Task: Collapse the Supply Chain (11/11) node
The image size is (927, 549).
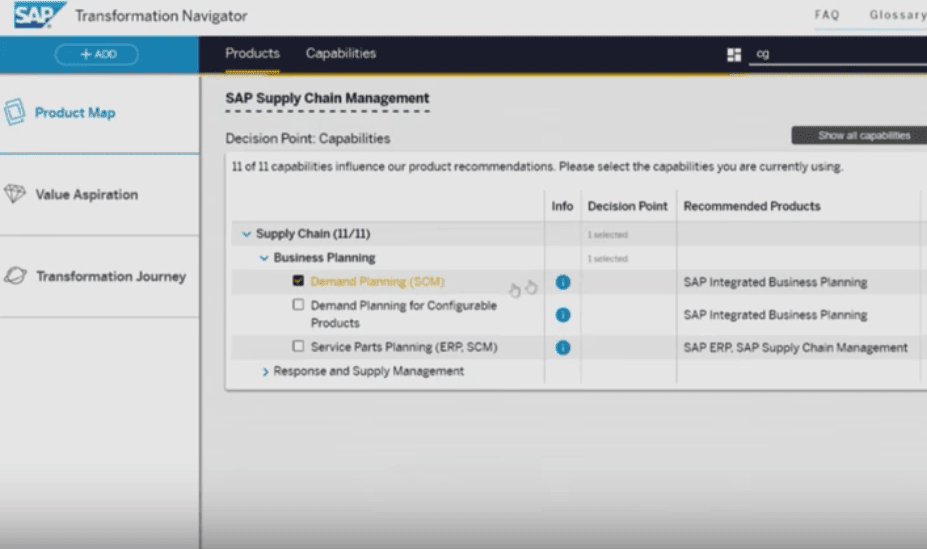Action: 247,234
